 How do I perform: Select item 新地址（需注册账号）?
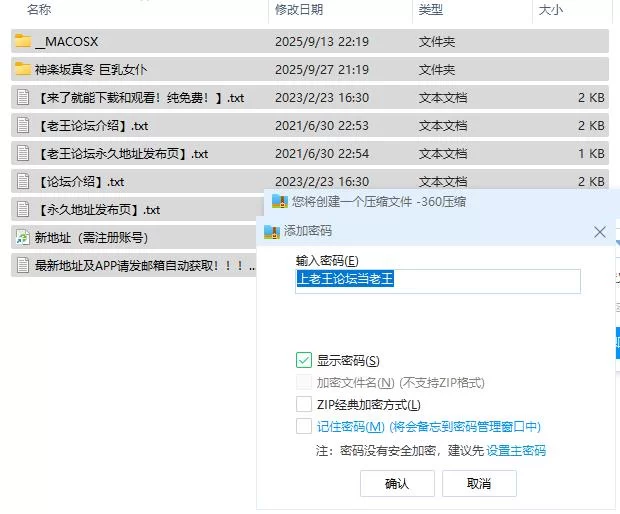point(91,238)
